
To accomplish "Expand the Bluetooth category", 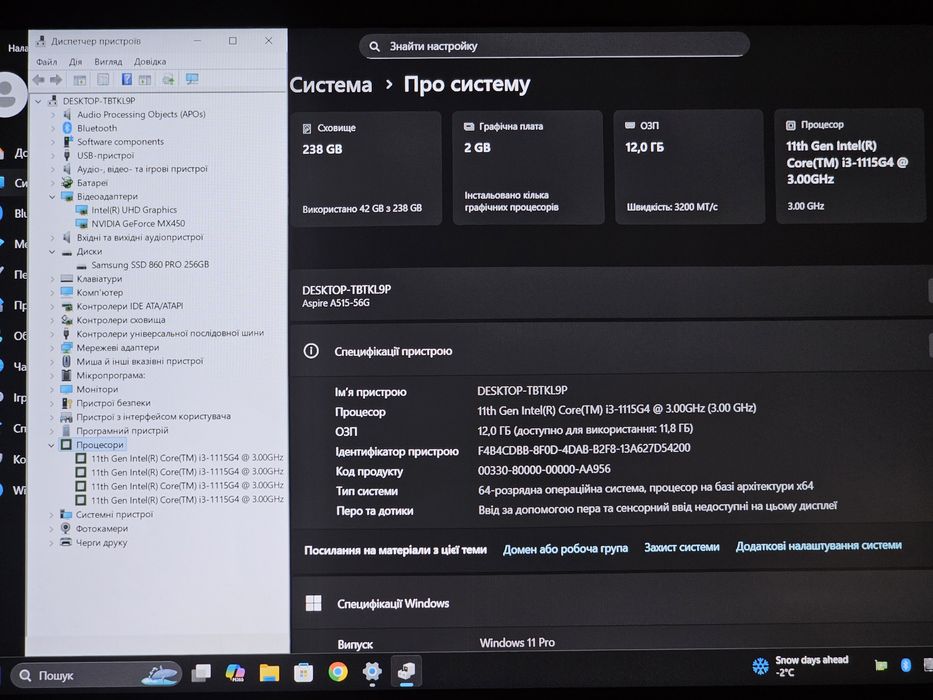I will [53, 128].
